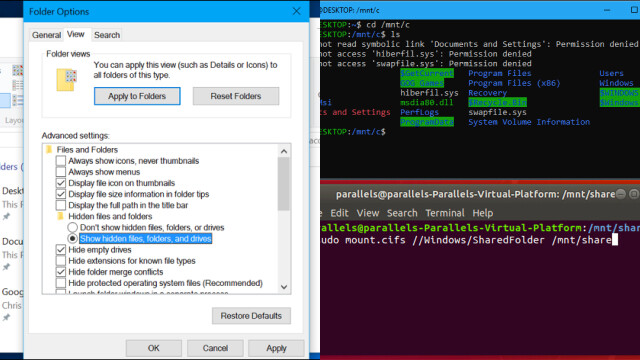The width and height of the screenshot is (640, 360).
Task: Confirm with the OK button
Action: (x=153, y=348)
